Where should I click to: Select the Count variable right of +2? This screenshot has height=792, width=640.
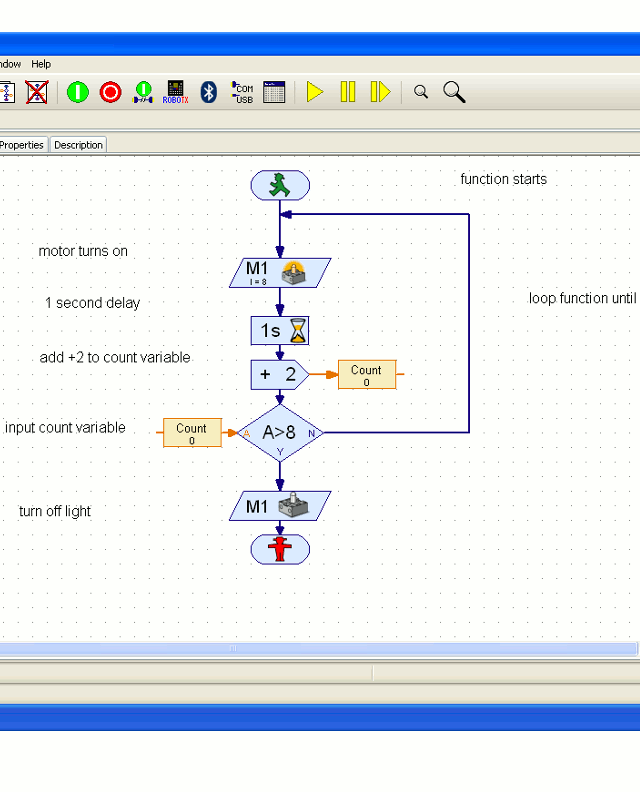(367, 375)
